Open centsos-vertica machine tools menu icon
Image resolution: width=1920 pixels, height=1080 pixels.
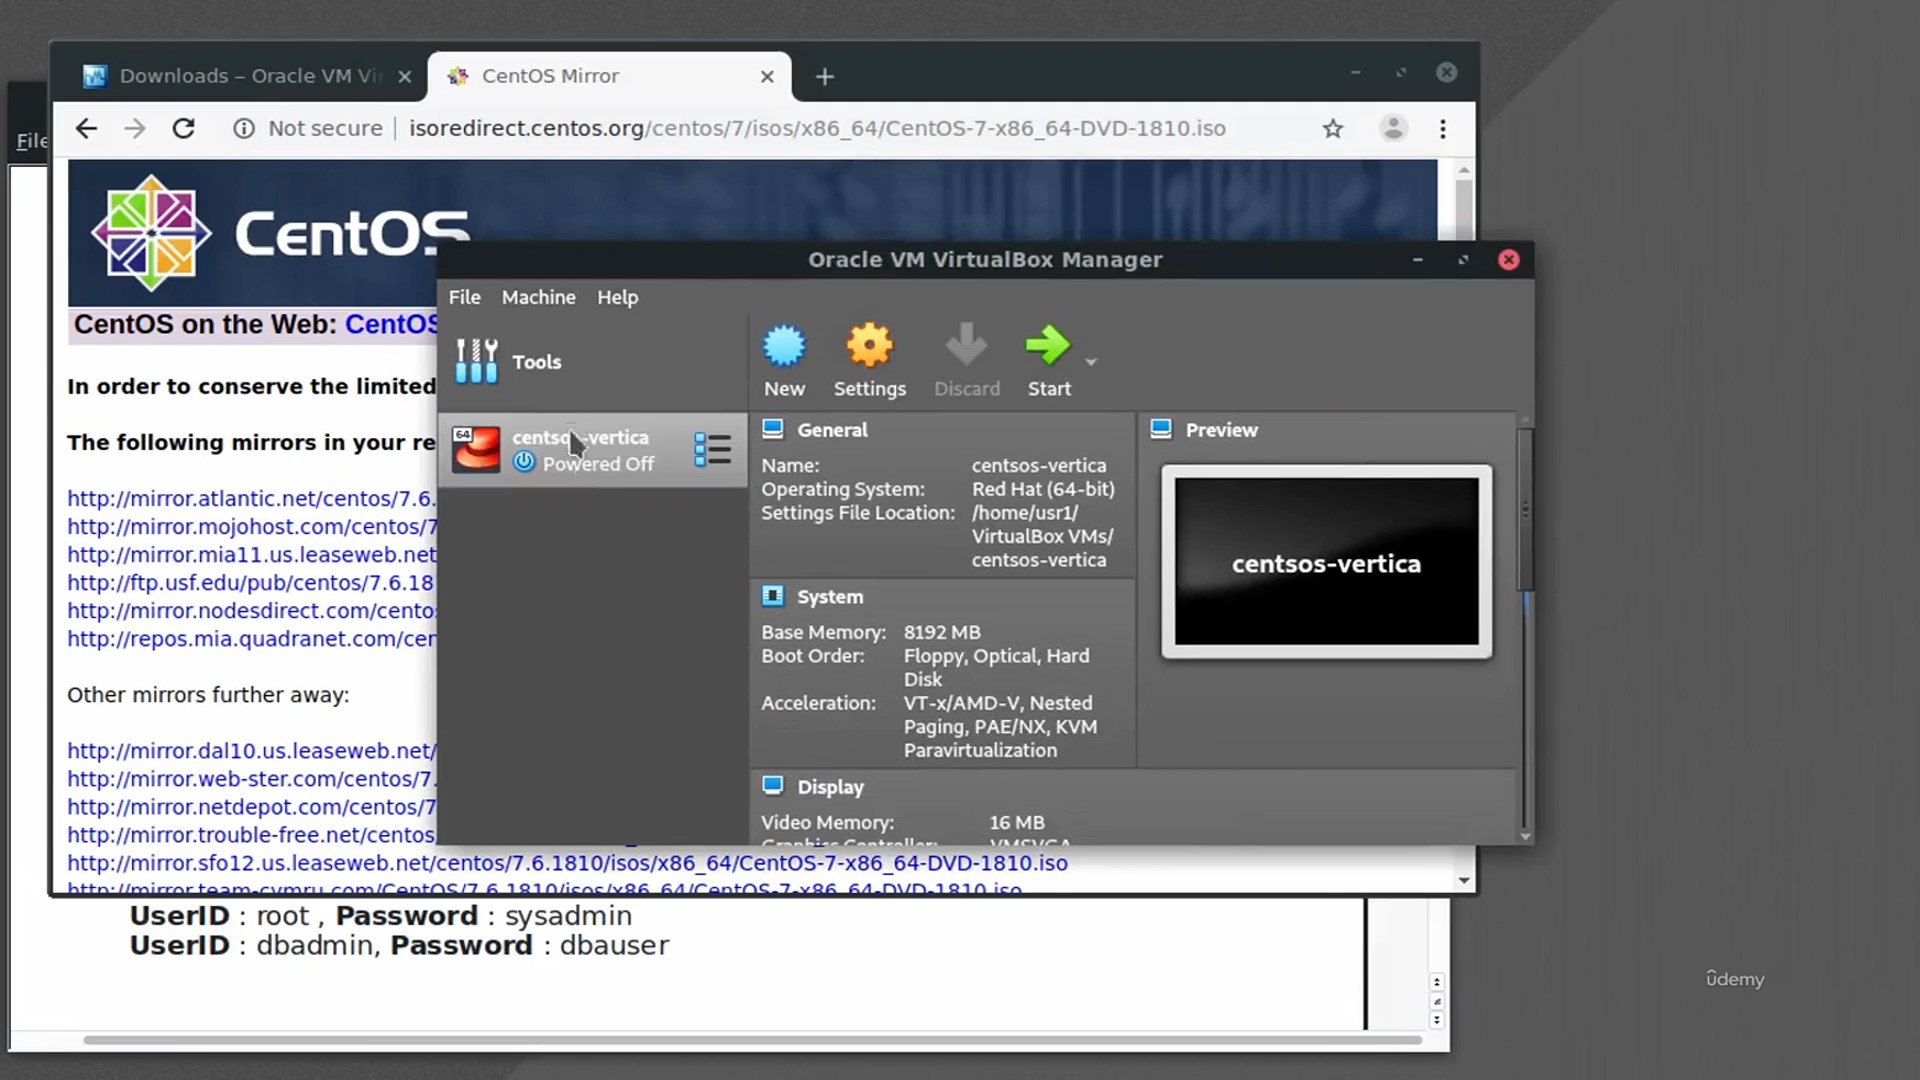tap(712, 450)
